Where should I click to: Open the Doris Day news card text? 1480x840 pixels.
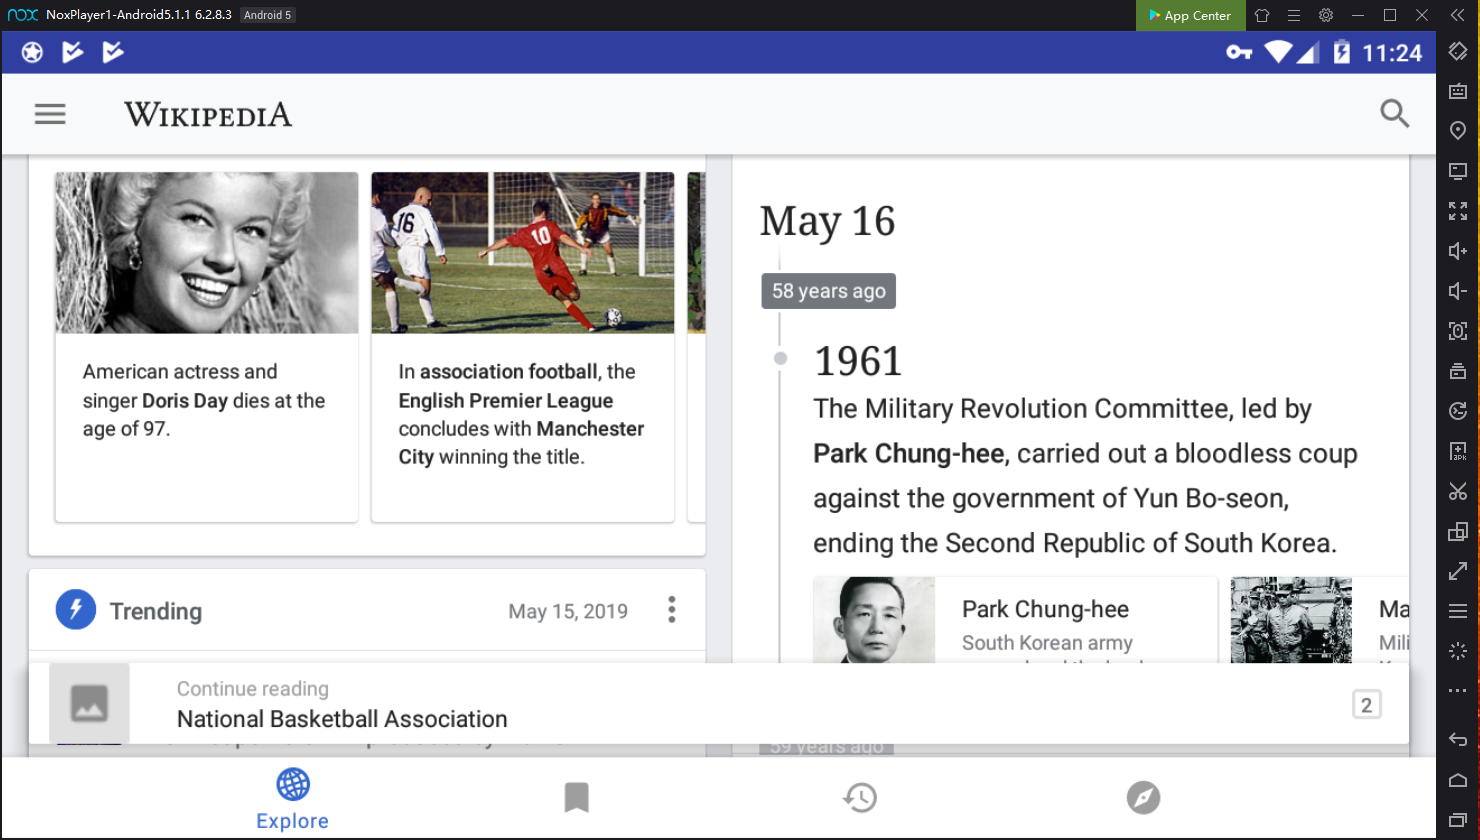point(204,400)
